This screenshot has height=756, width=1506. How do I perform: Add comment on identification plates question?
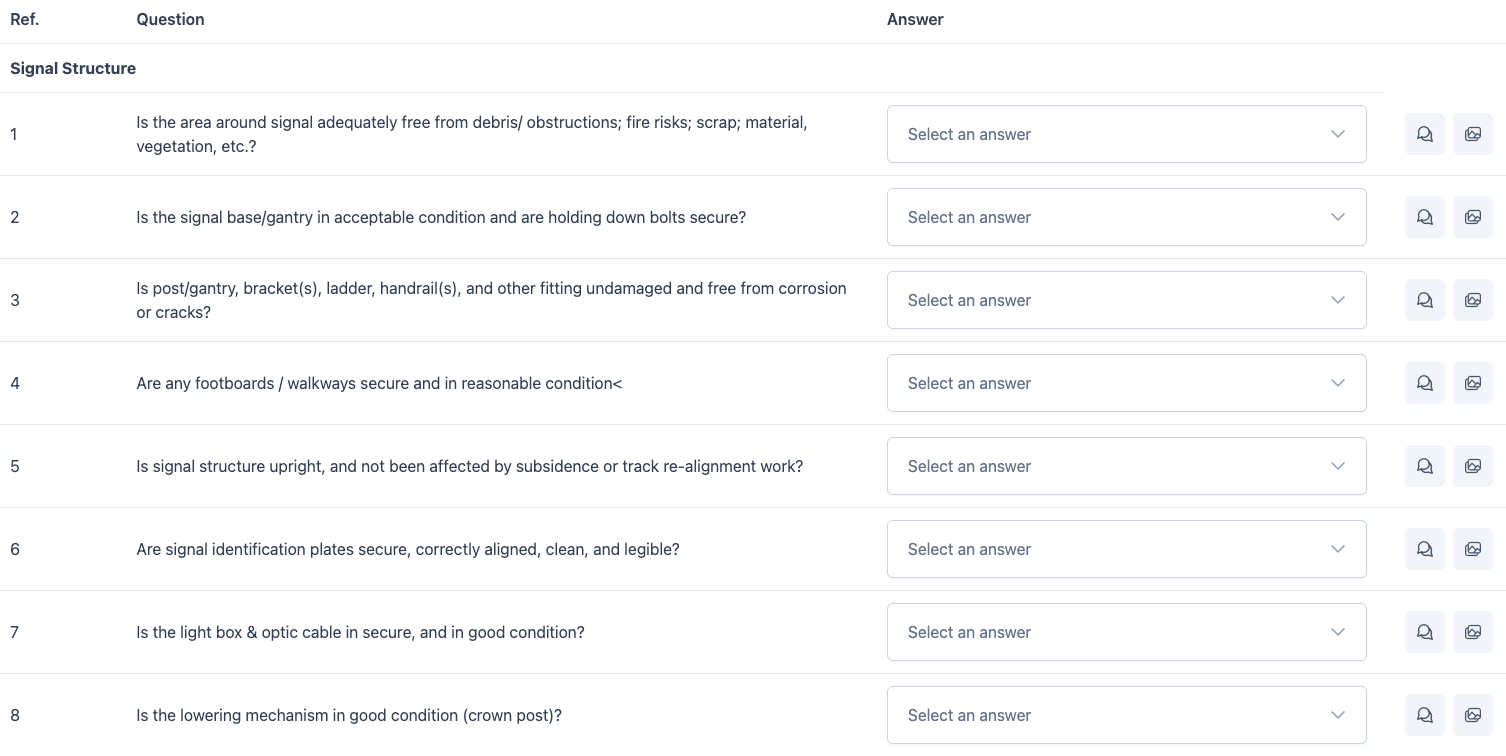coord(1424,549)
